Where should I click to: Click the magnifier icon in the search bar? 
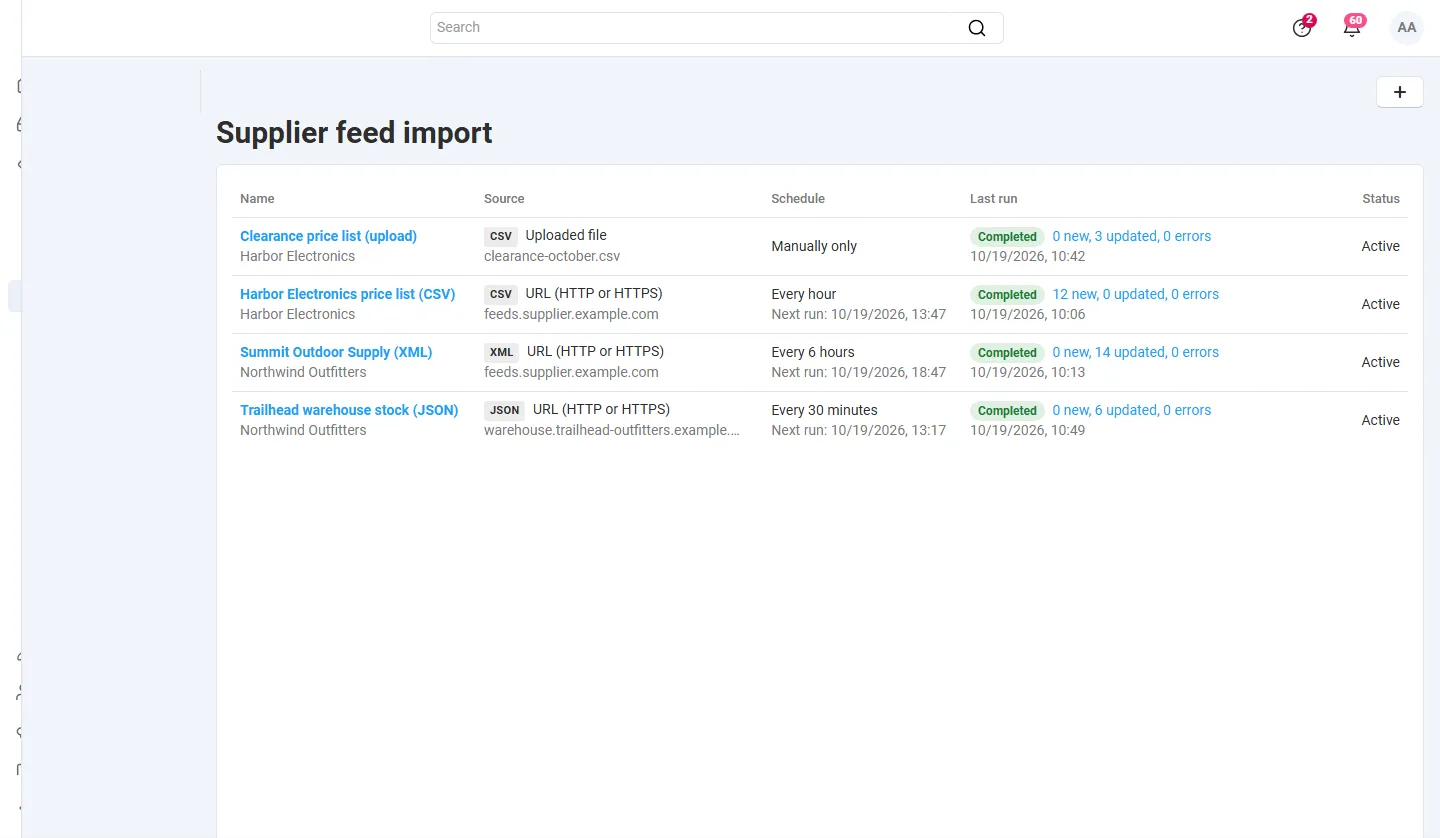[977, 28]
